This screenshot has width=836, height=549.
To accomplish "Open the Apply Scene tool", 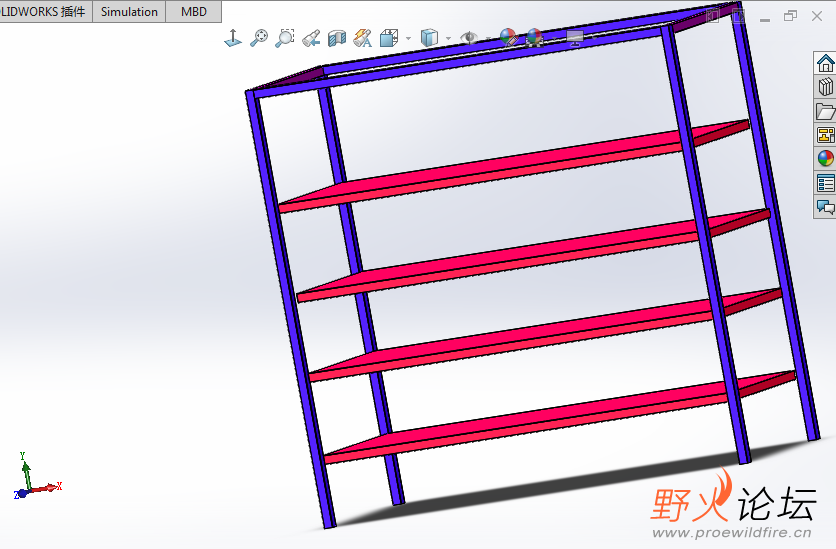I will pyautogui.click(x=534, y=38).
